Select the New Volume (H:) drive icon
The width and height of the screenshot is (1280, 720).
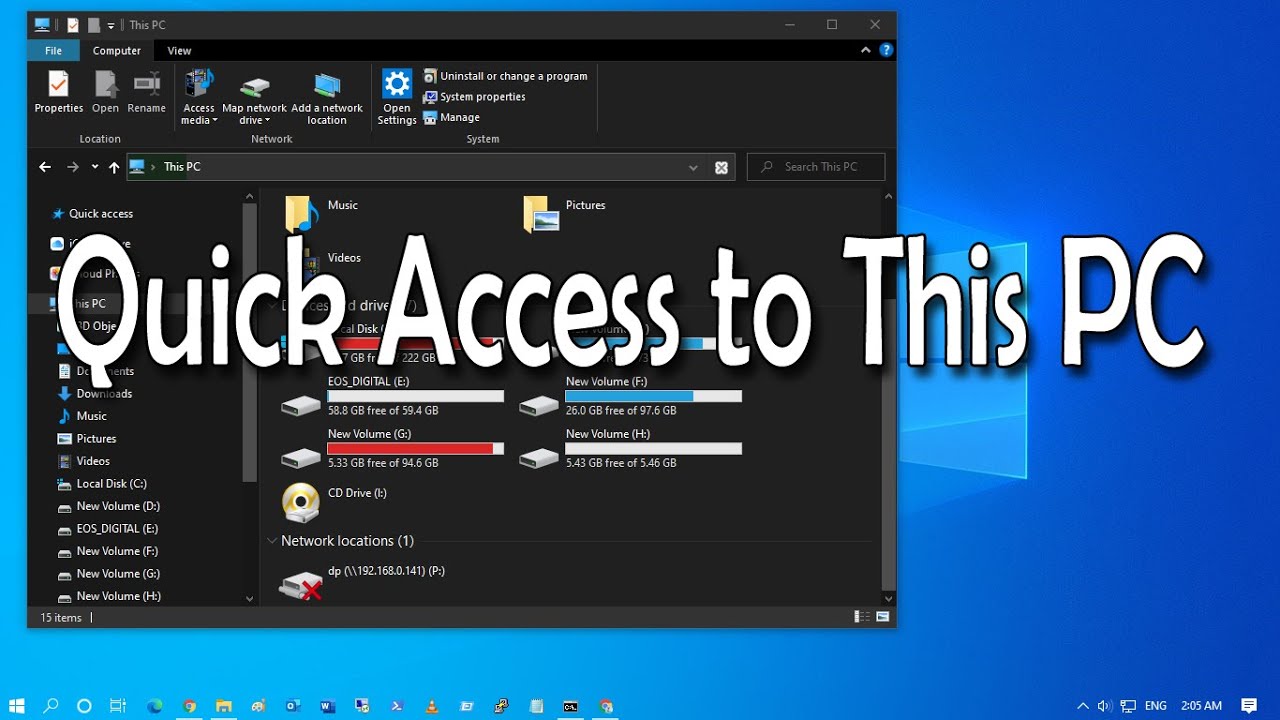tap(539, 458)
